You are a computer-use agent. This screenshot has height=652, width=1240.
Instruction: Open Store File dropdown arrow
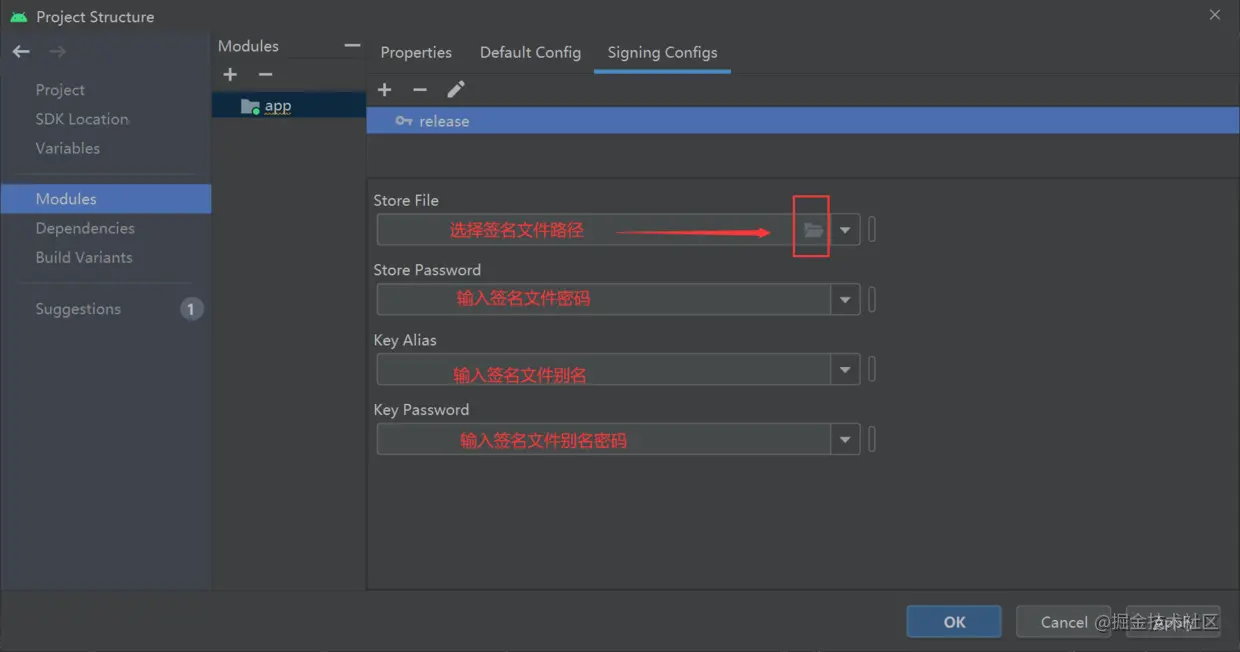(x=845, y=230)
